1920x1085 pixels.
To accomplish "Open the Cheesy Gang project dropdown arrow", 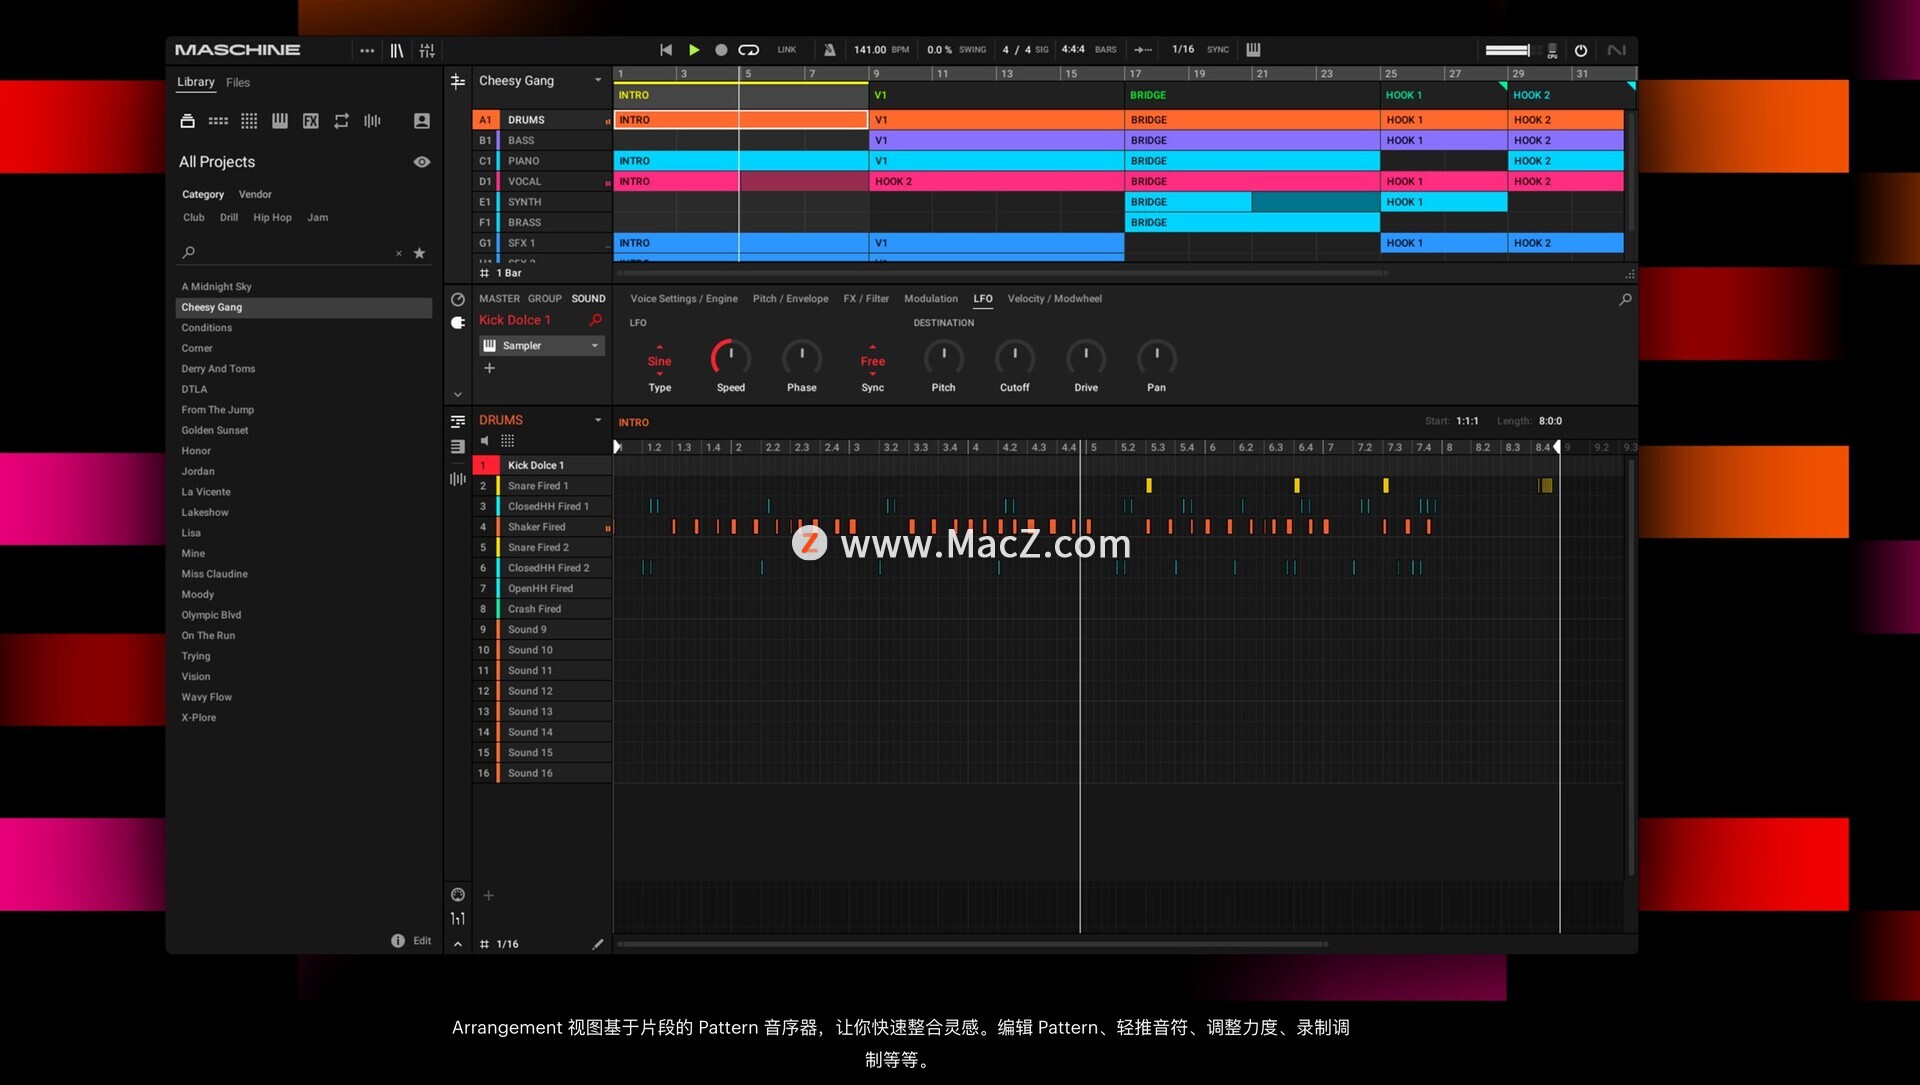I will [598, 80].
